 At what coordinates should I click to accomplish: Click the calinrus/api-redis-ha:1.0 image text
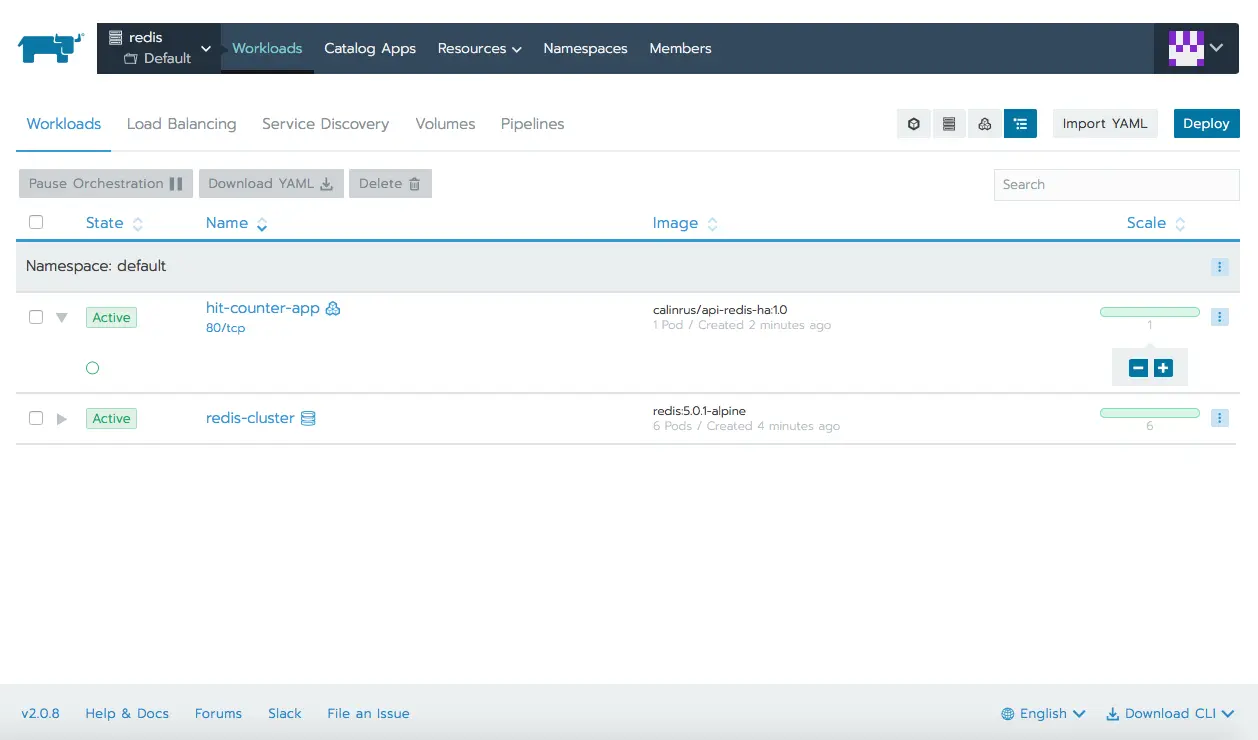[x=720, y=310]
